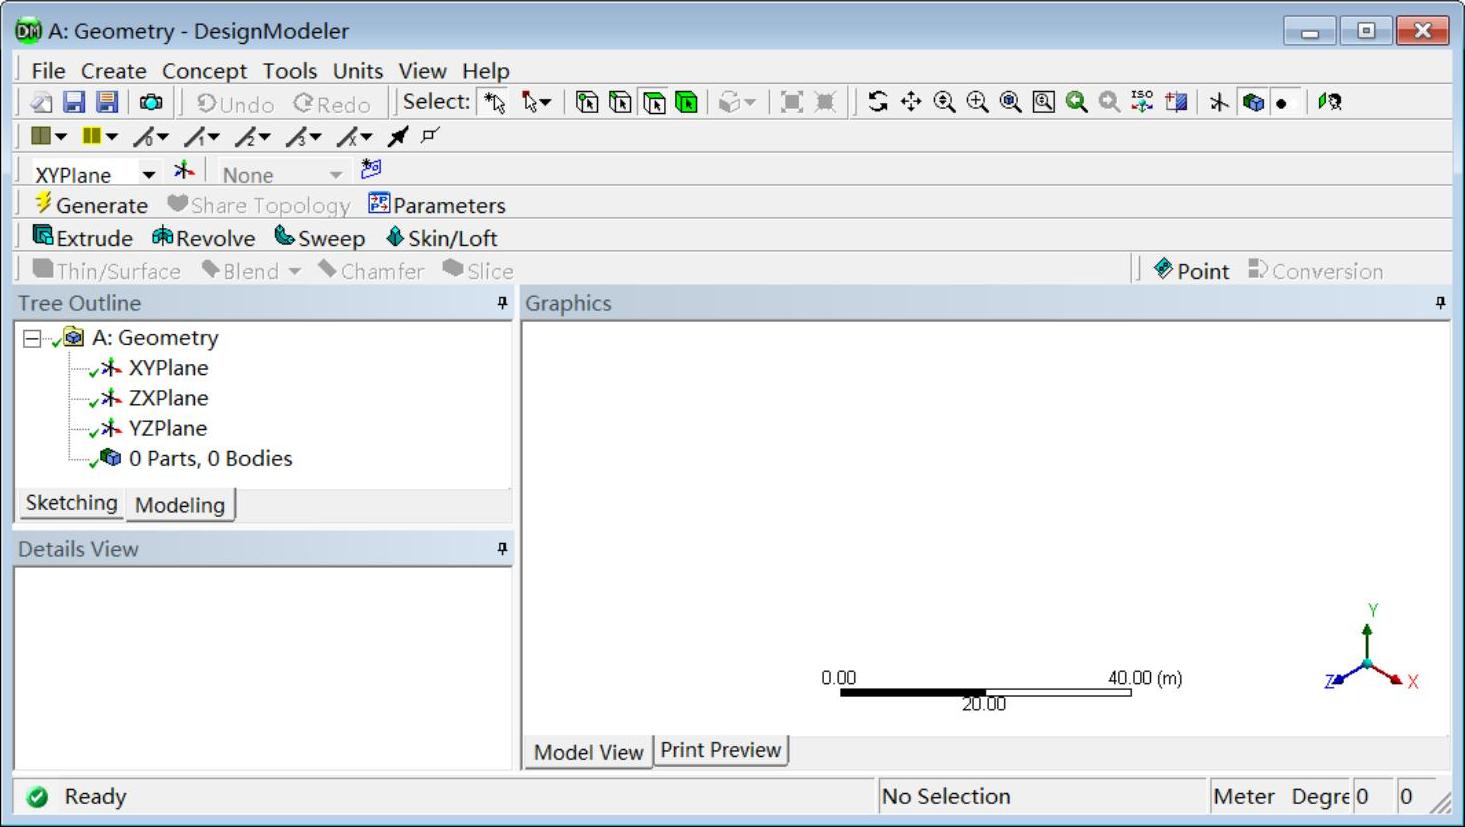Switch to the Print Preview tab
The image size is (1465, 827).
(x=720, y=750)
